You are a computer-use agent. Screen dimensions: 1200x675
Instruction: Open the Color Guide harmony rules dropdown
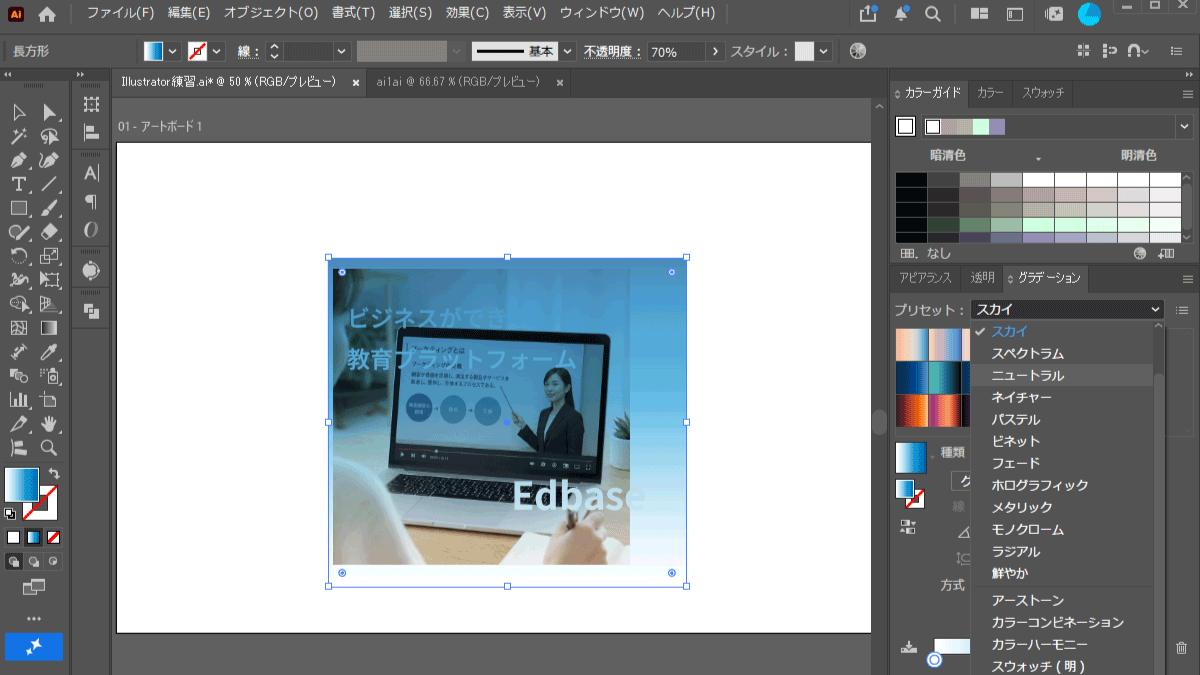[1184, 127]
